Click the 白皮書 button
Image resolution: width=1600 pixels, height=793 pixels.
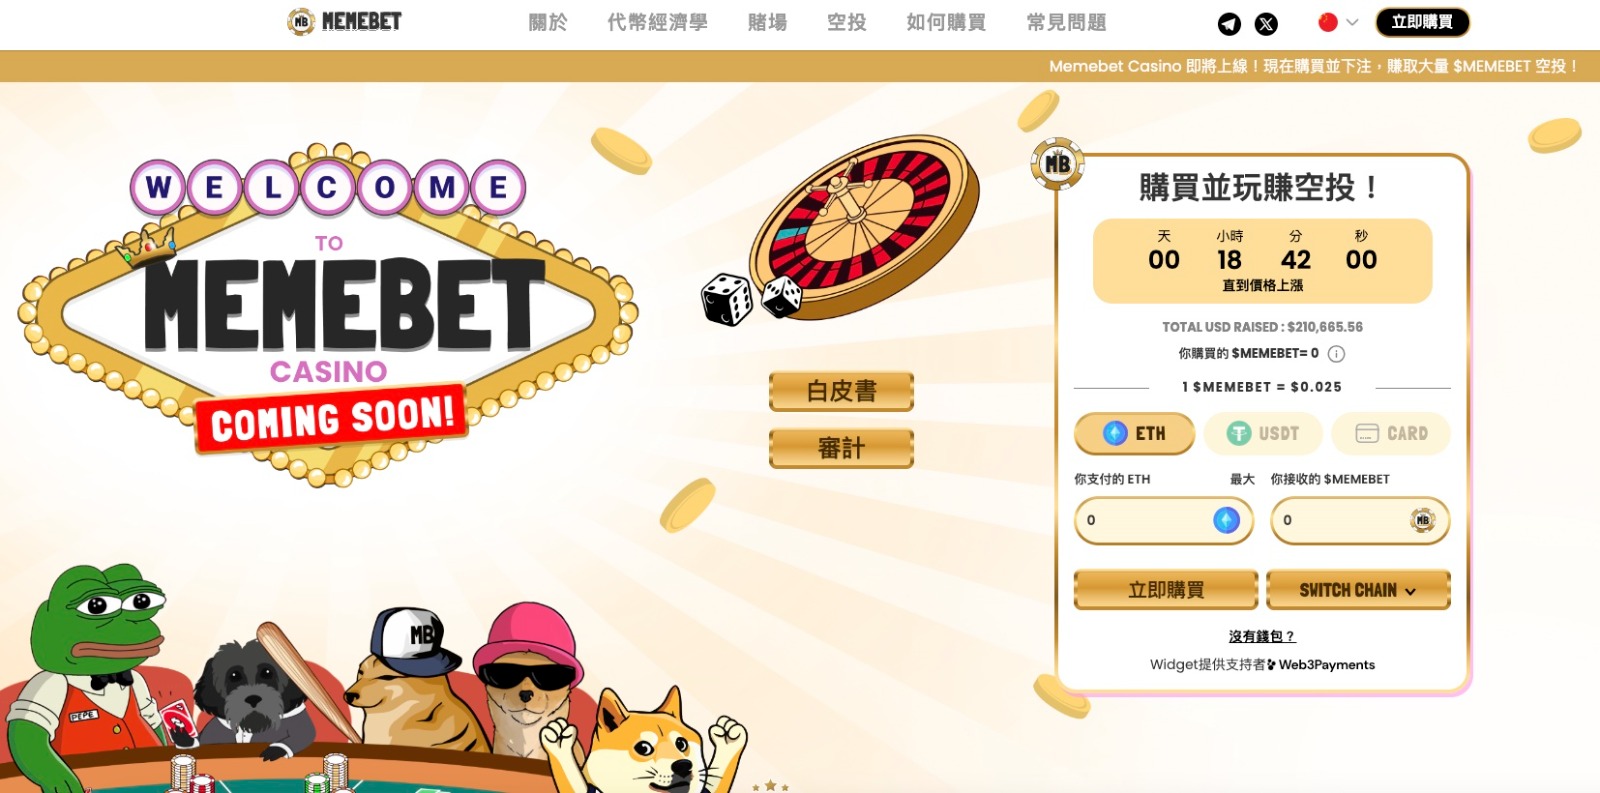tap(841, 391)
